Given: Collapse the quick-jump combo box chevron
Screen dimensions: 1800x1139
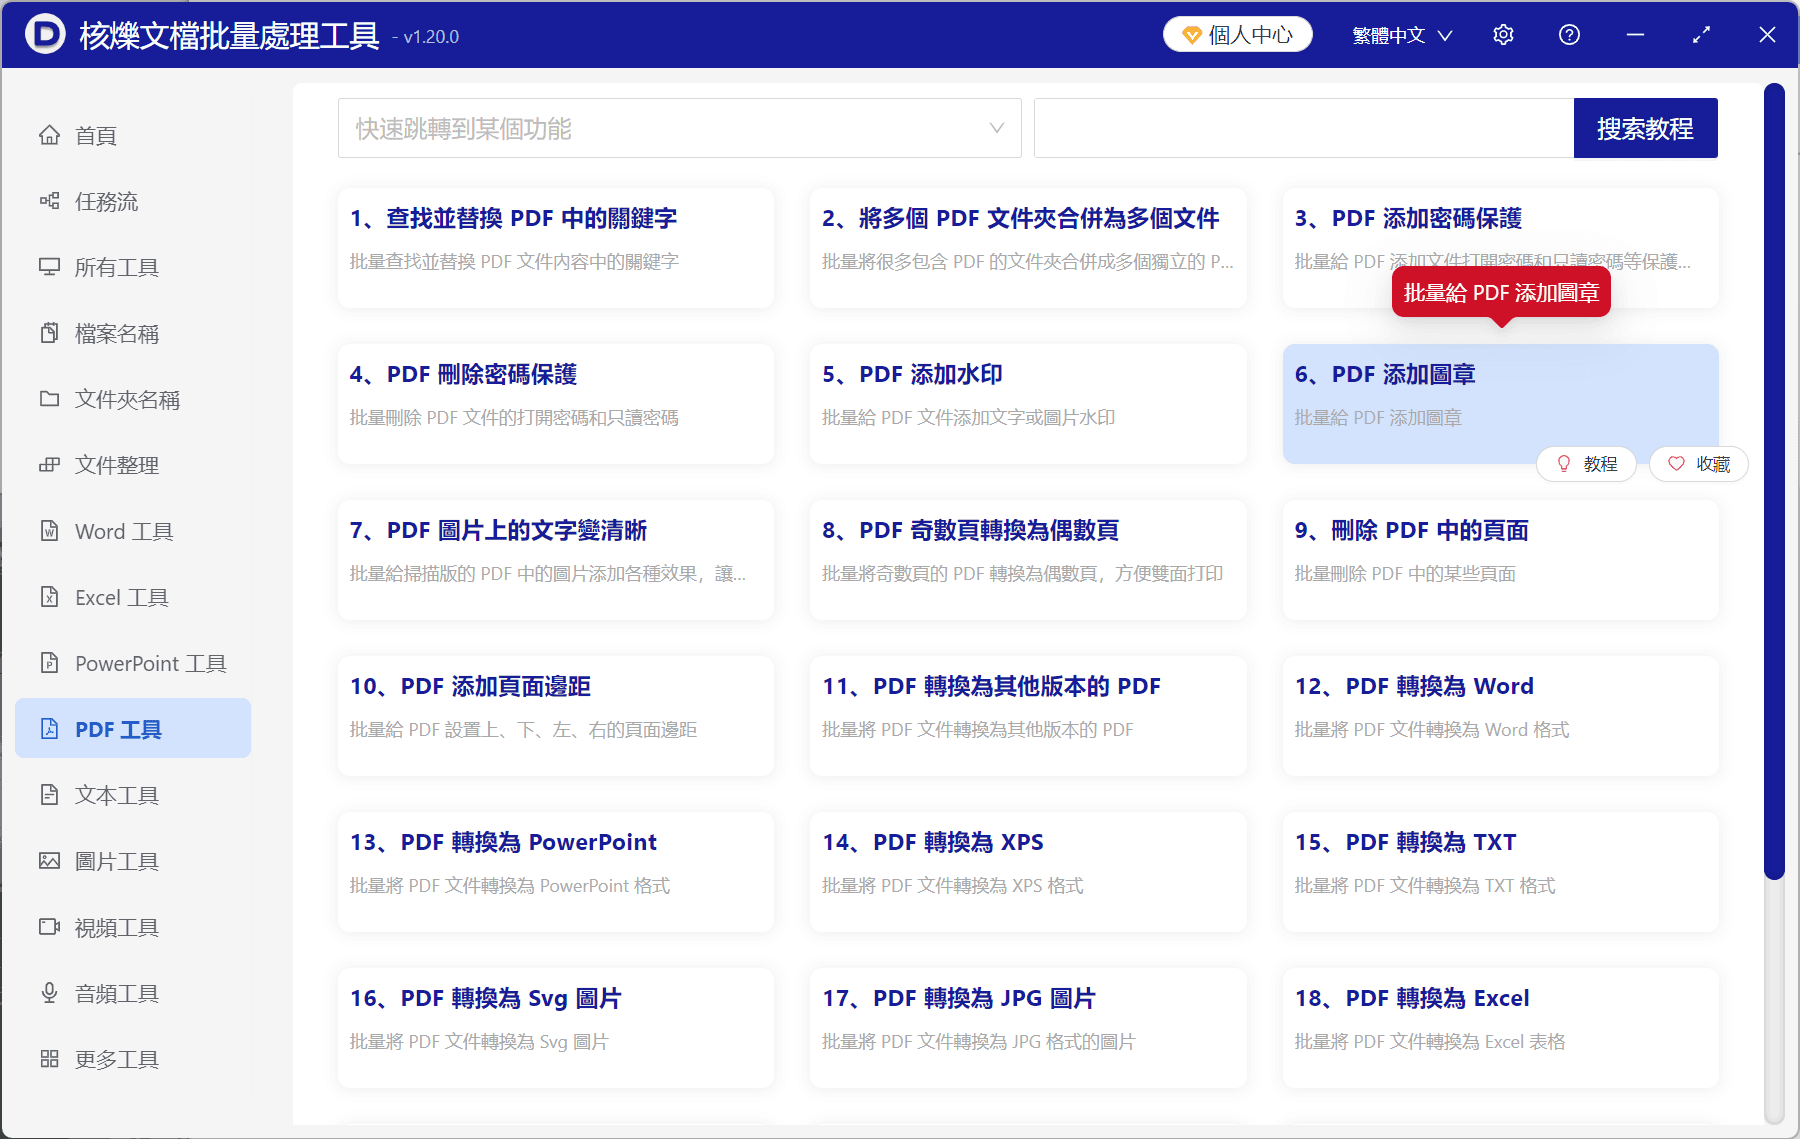Looking at the screenshot, I should click(x=996, y=128).
